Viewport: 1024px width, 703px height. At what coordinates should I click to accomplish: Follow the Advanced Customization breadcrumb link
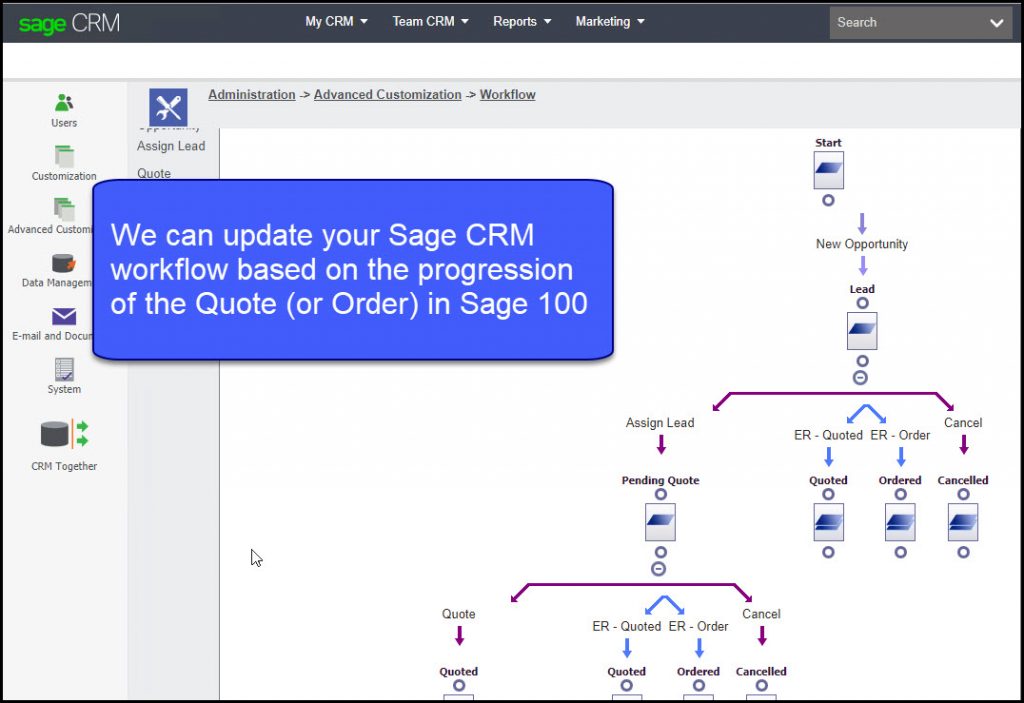pos(387,95)
